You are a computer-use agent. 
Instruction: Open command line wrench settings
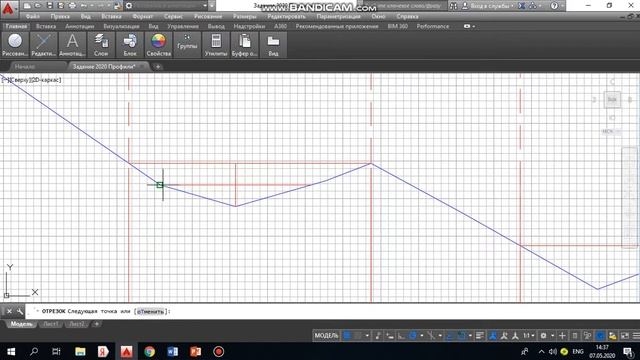(20, 311)
